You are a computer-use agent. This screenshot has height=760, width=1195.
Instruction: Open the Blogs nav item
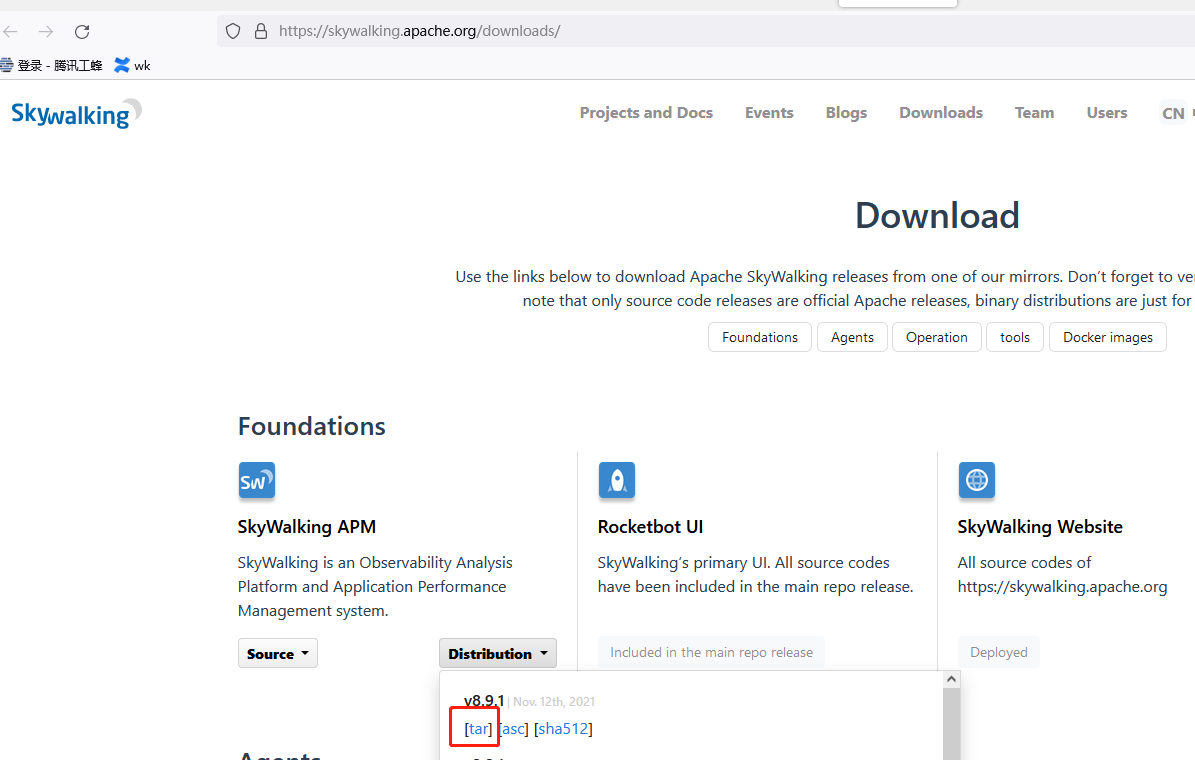846,113
